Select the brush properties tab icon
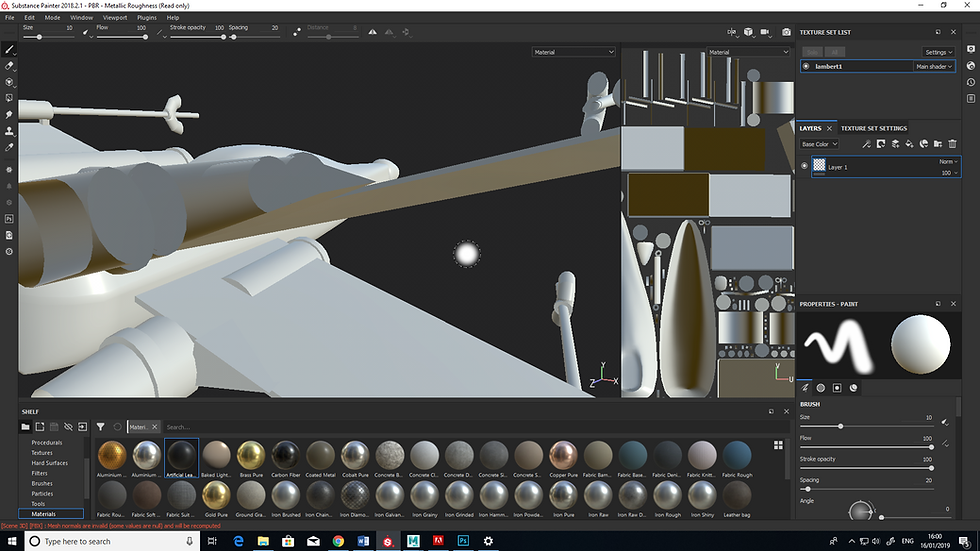 coord(804,388)
